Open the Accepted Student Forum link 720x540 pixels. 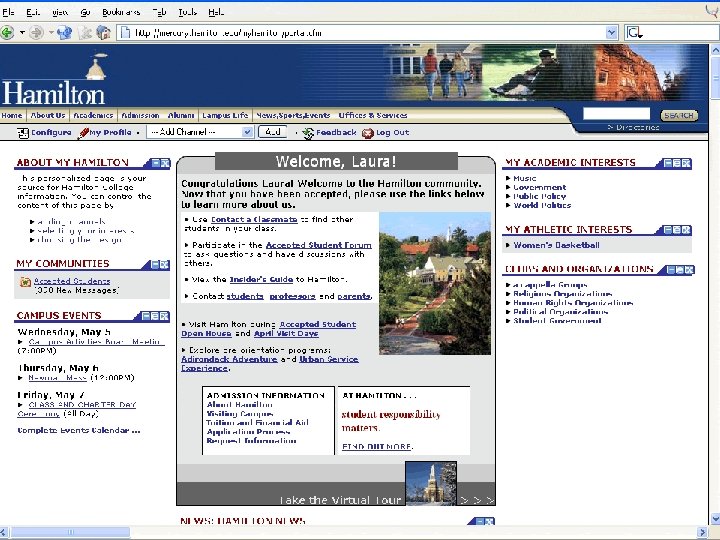pyautogui.click(x=319, y=245)
